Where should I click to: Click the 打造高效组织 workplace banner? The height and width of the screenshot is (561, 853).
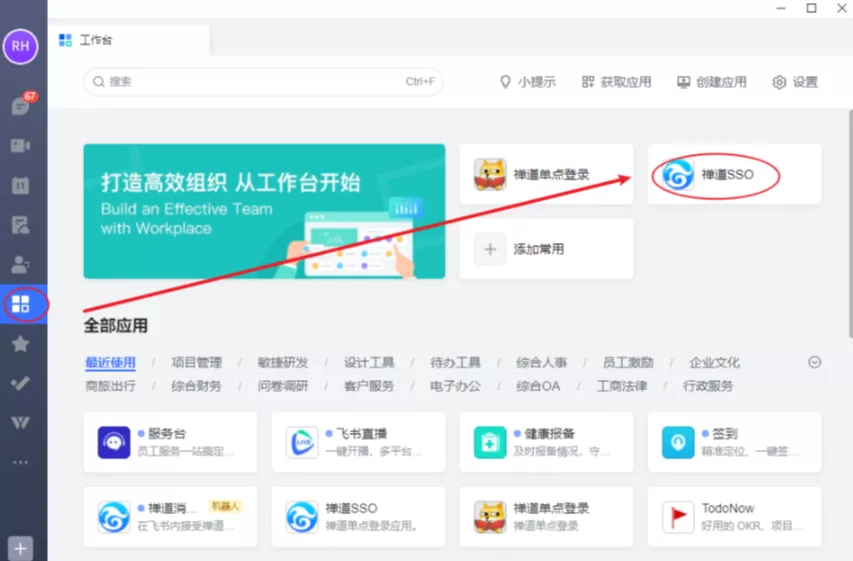[264, 211]
